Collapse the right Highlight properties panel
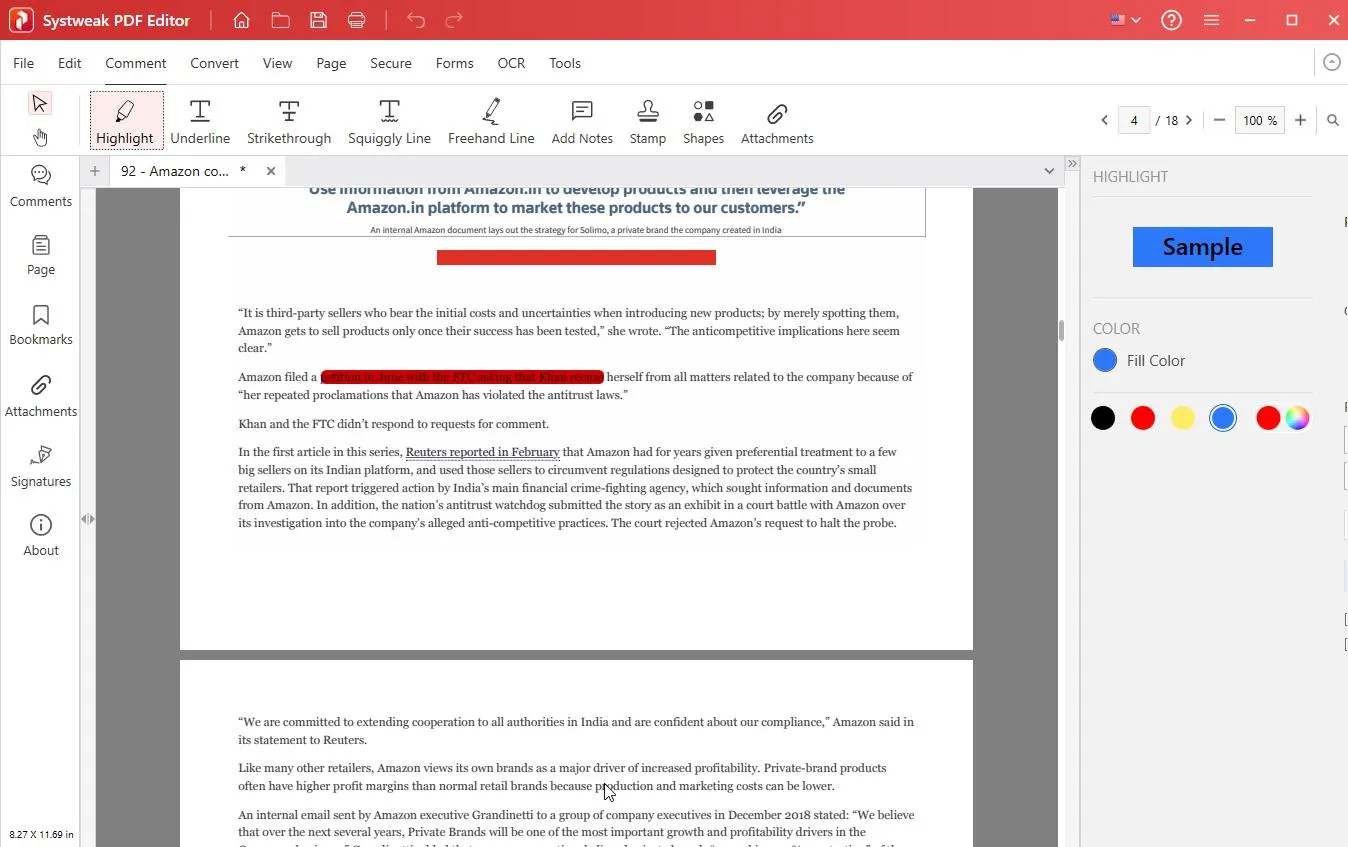The height and width of the screenshot is (847, 1348). tap(1072, 162)
